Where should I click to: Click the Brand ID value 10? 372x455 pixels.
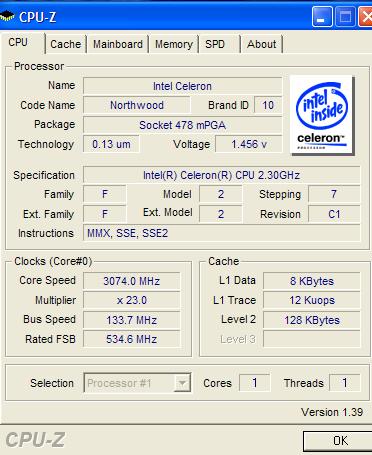(268, 105)
